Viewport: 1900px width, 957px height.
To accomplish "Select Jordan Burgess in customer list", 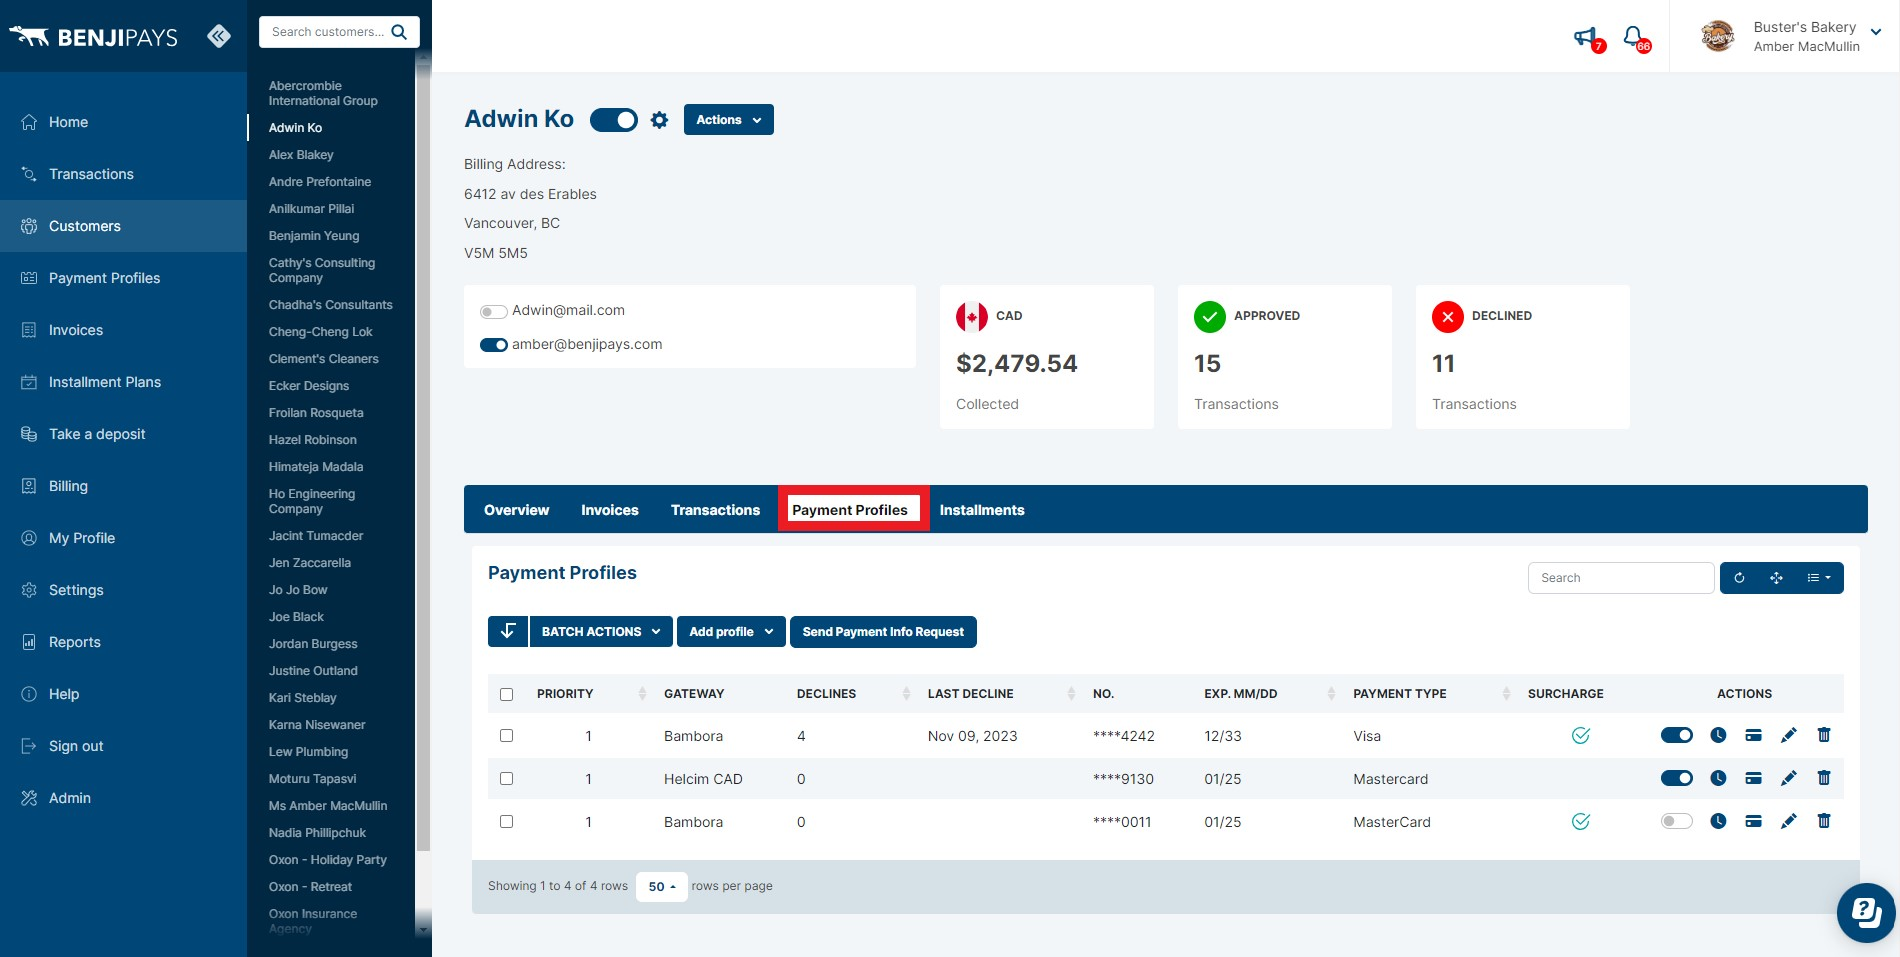I will point(313,644).
